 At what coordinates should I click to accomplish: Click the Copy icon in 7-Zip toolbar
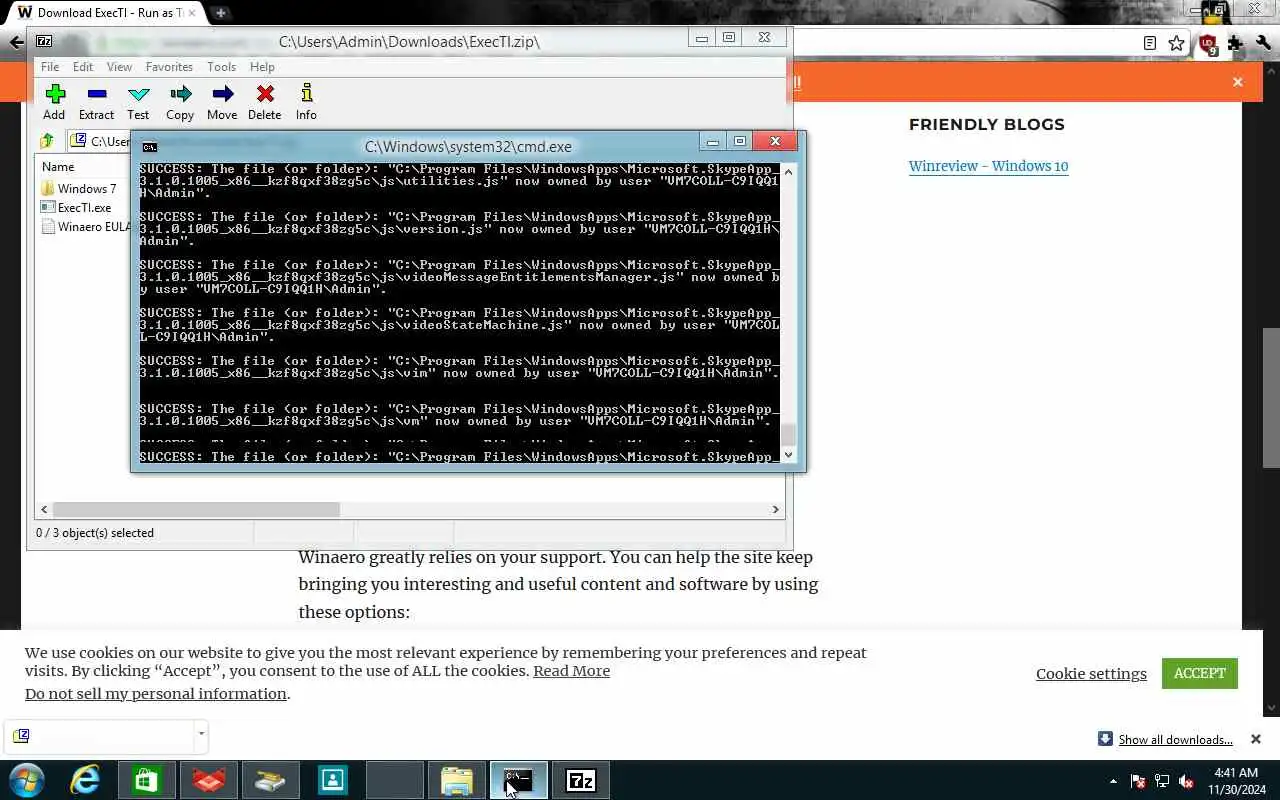click(x=180, y=94)
